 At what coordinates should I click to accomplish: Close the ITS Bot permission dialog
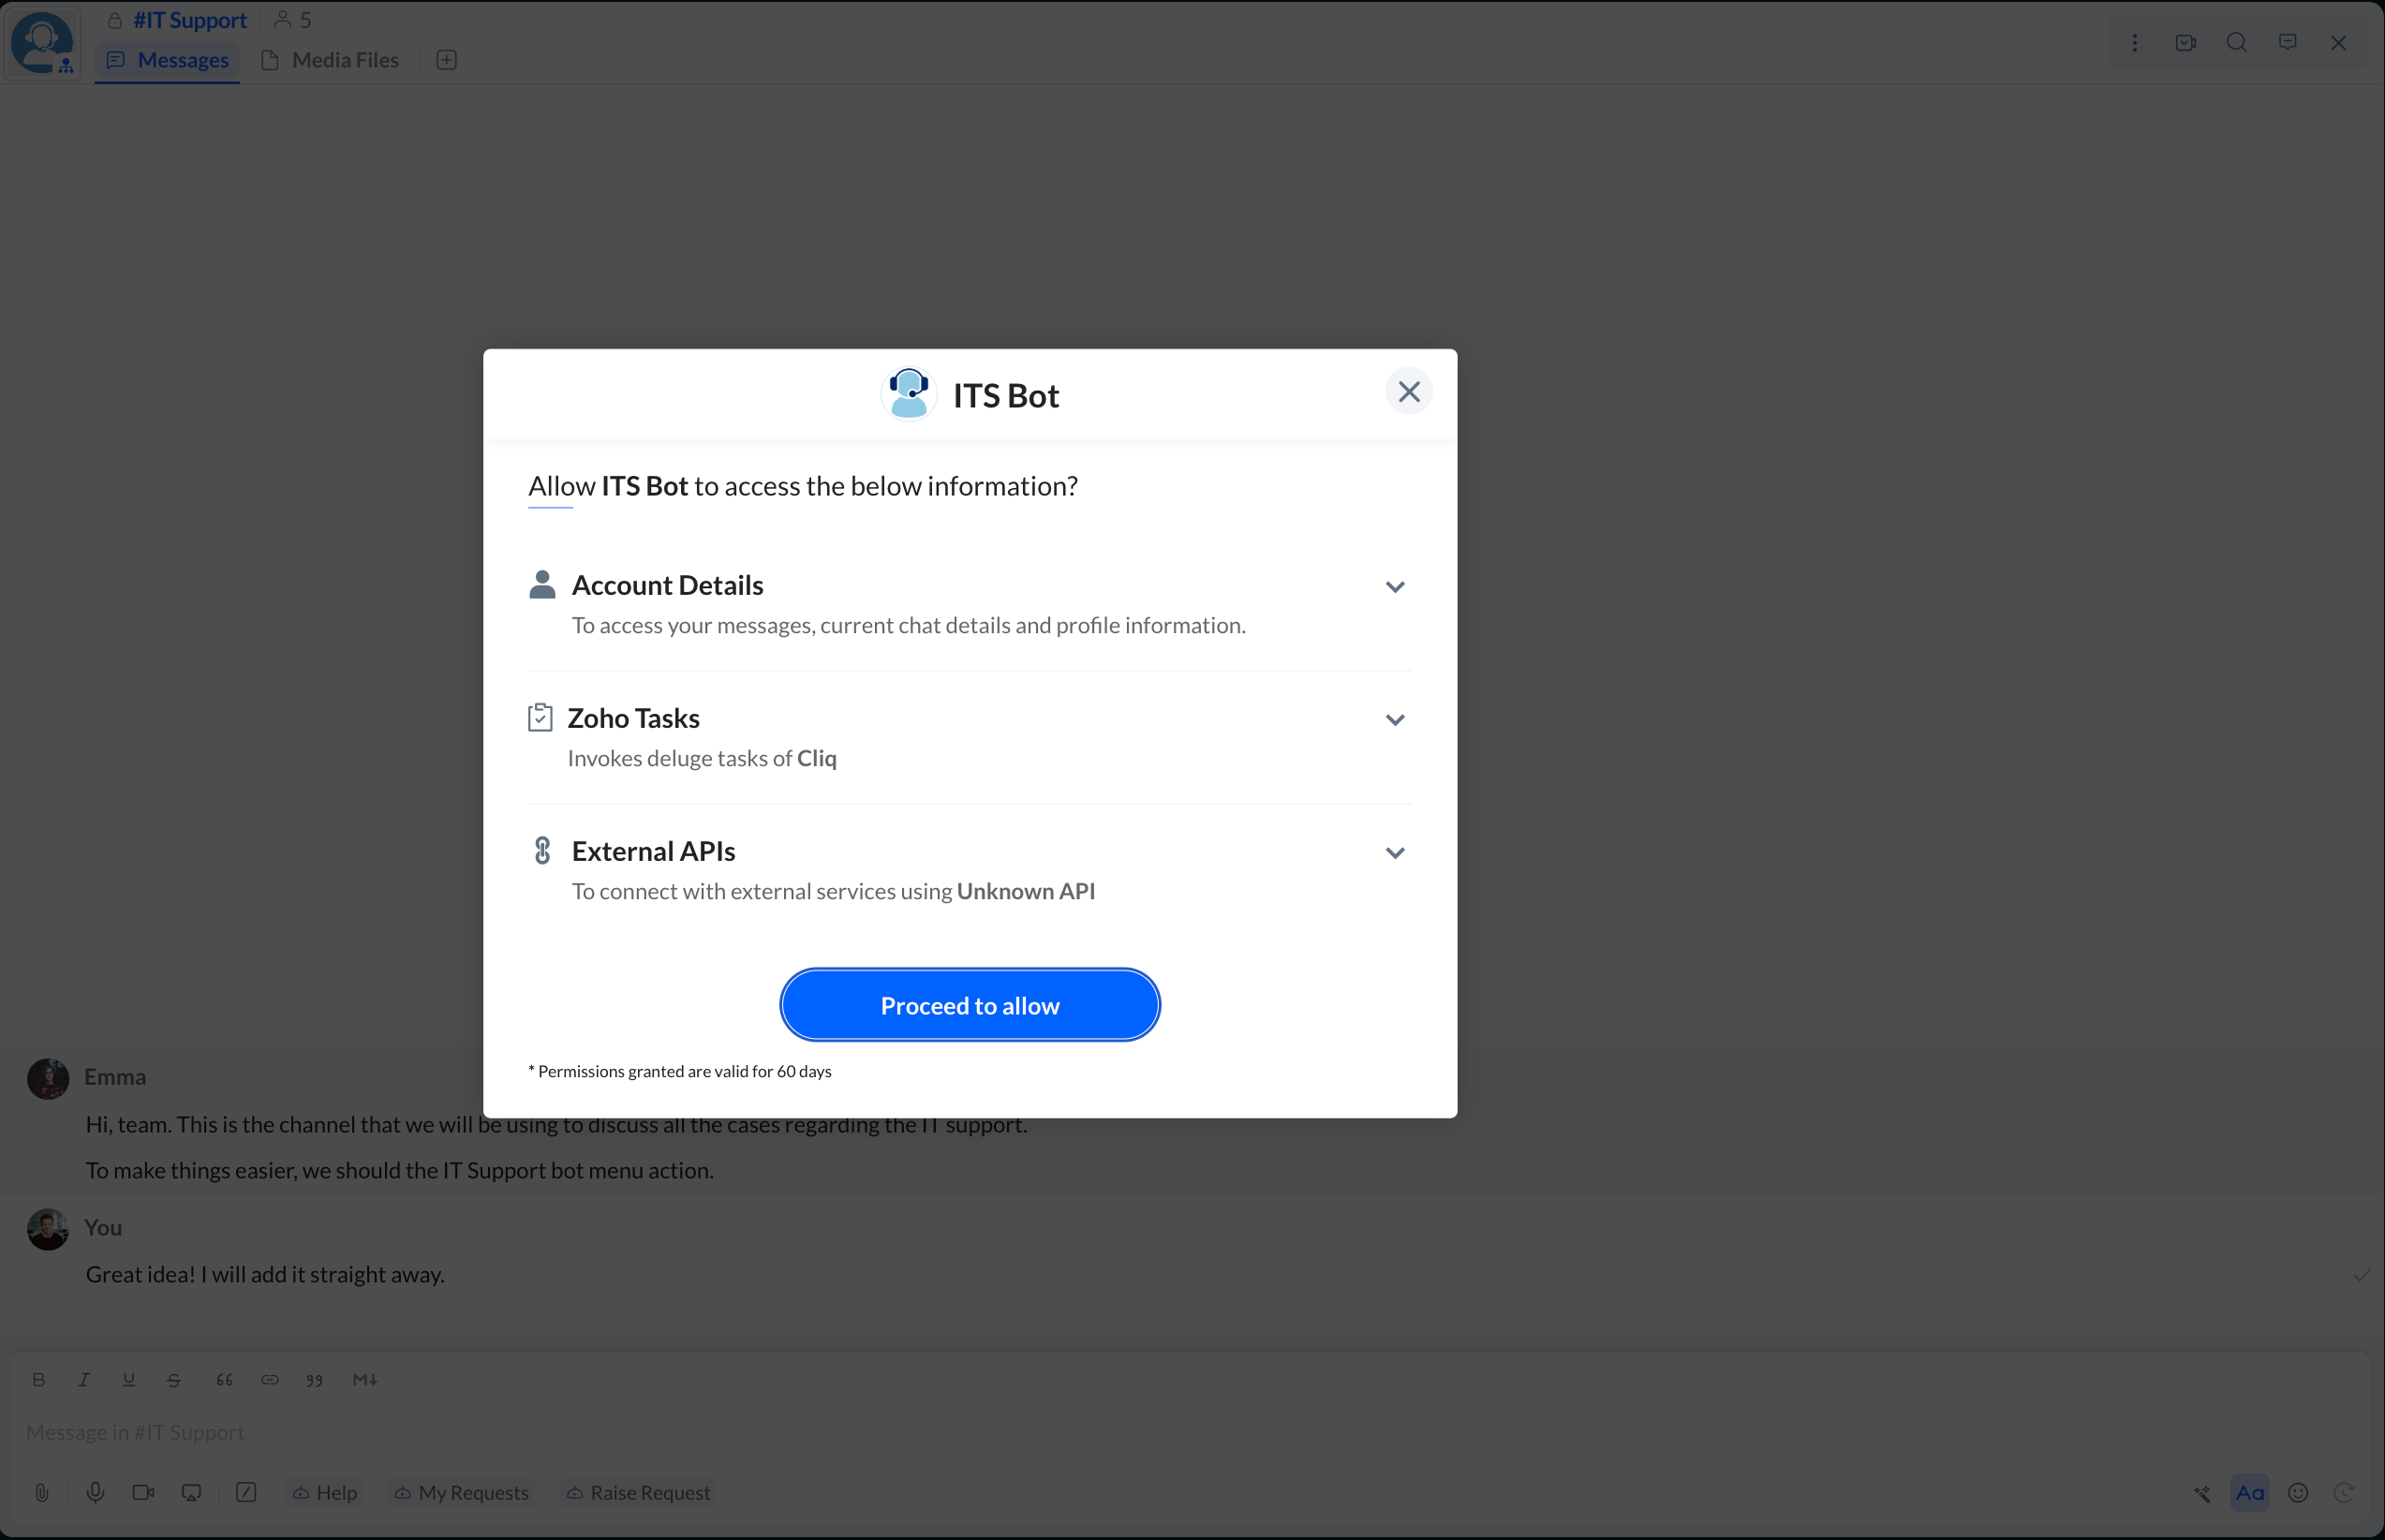(1408, 391)
